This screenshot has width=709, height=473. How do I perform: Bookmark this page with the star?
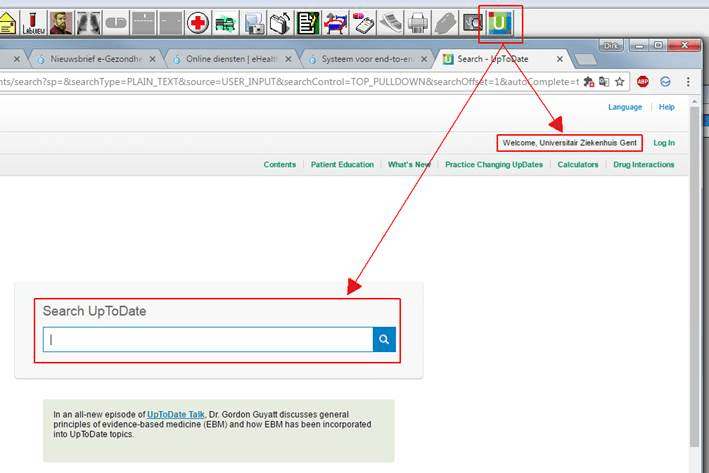click(x=619, y=82)
